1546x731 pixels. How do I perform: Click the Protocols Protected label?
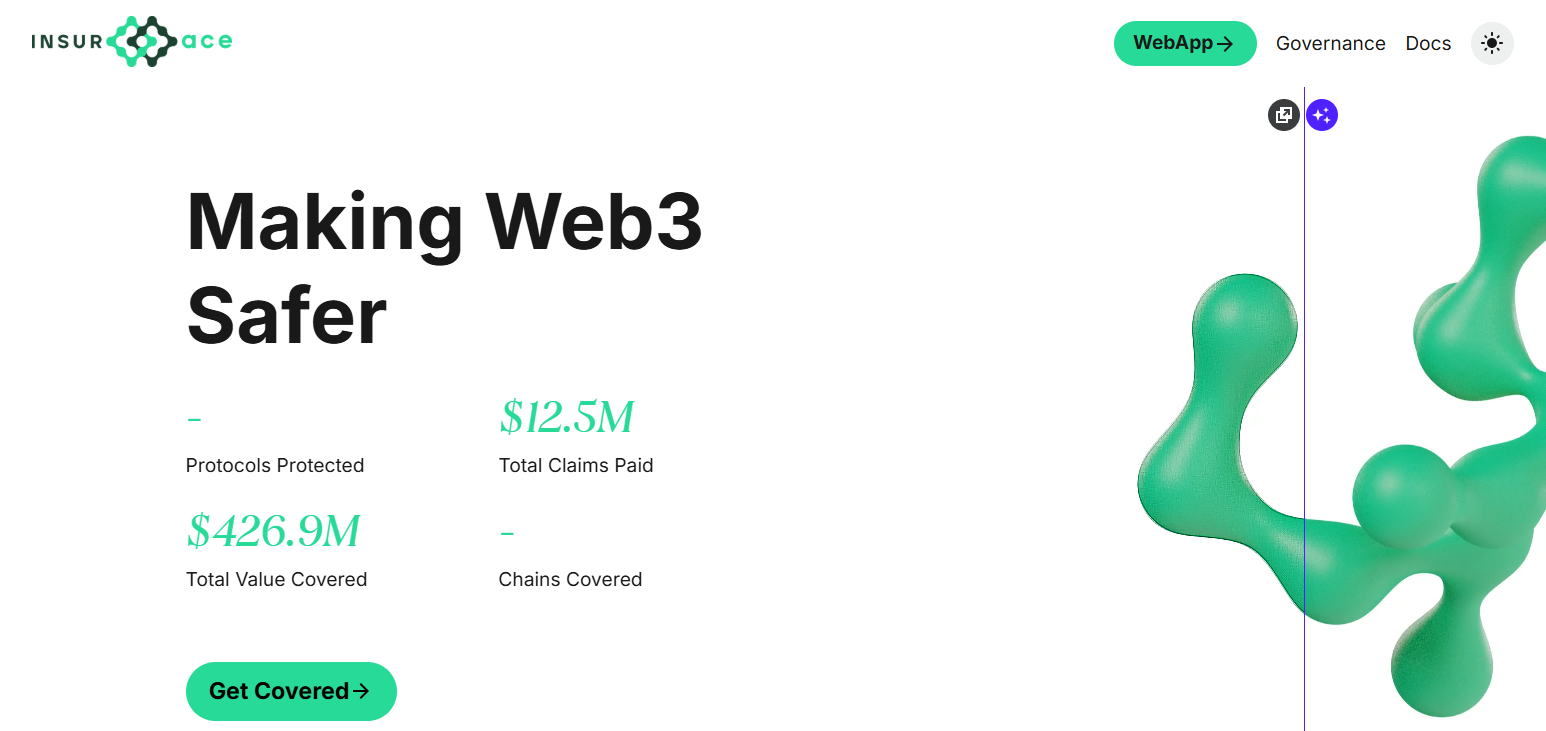(x=275, y=465)
